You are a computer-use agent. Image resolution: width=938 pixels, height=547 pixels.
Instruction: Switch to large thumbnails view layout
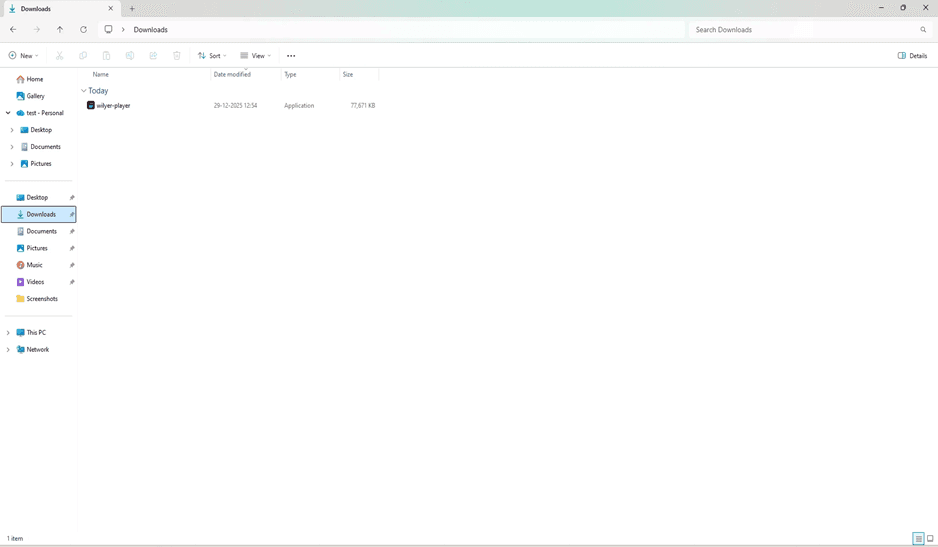pos(930,539)
